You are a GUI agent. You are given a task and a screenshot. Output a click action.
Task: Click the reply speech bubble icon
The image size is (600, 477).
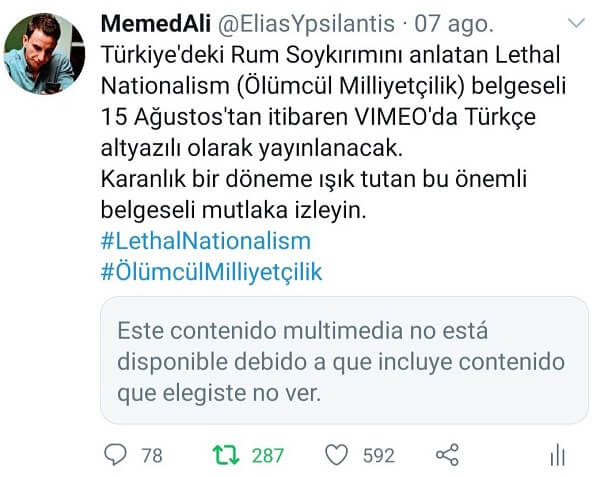117,455
